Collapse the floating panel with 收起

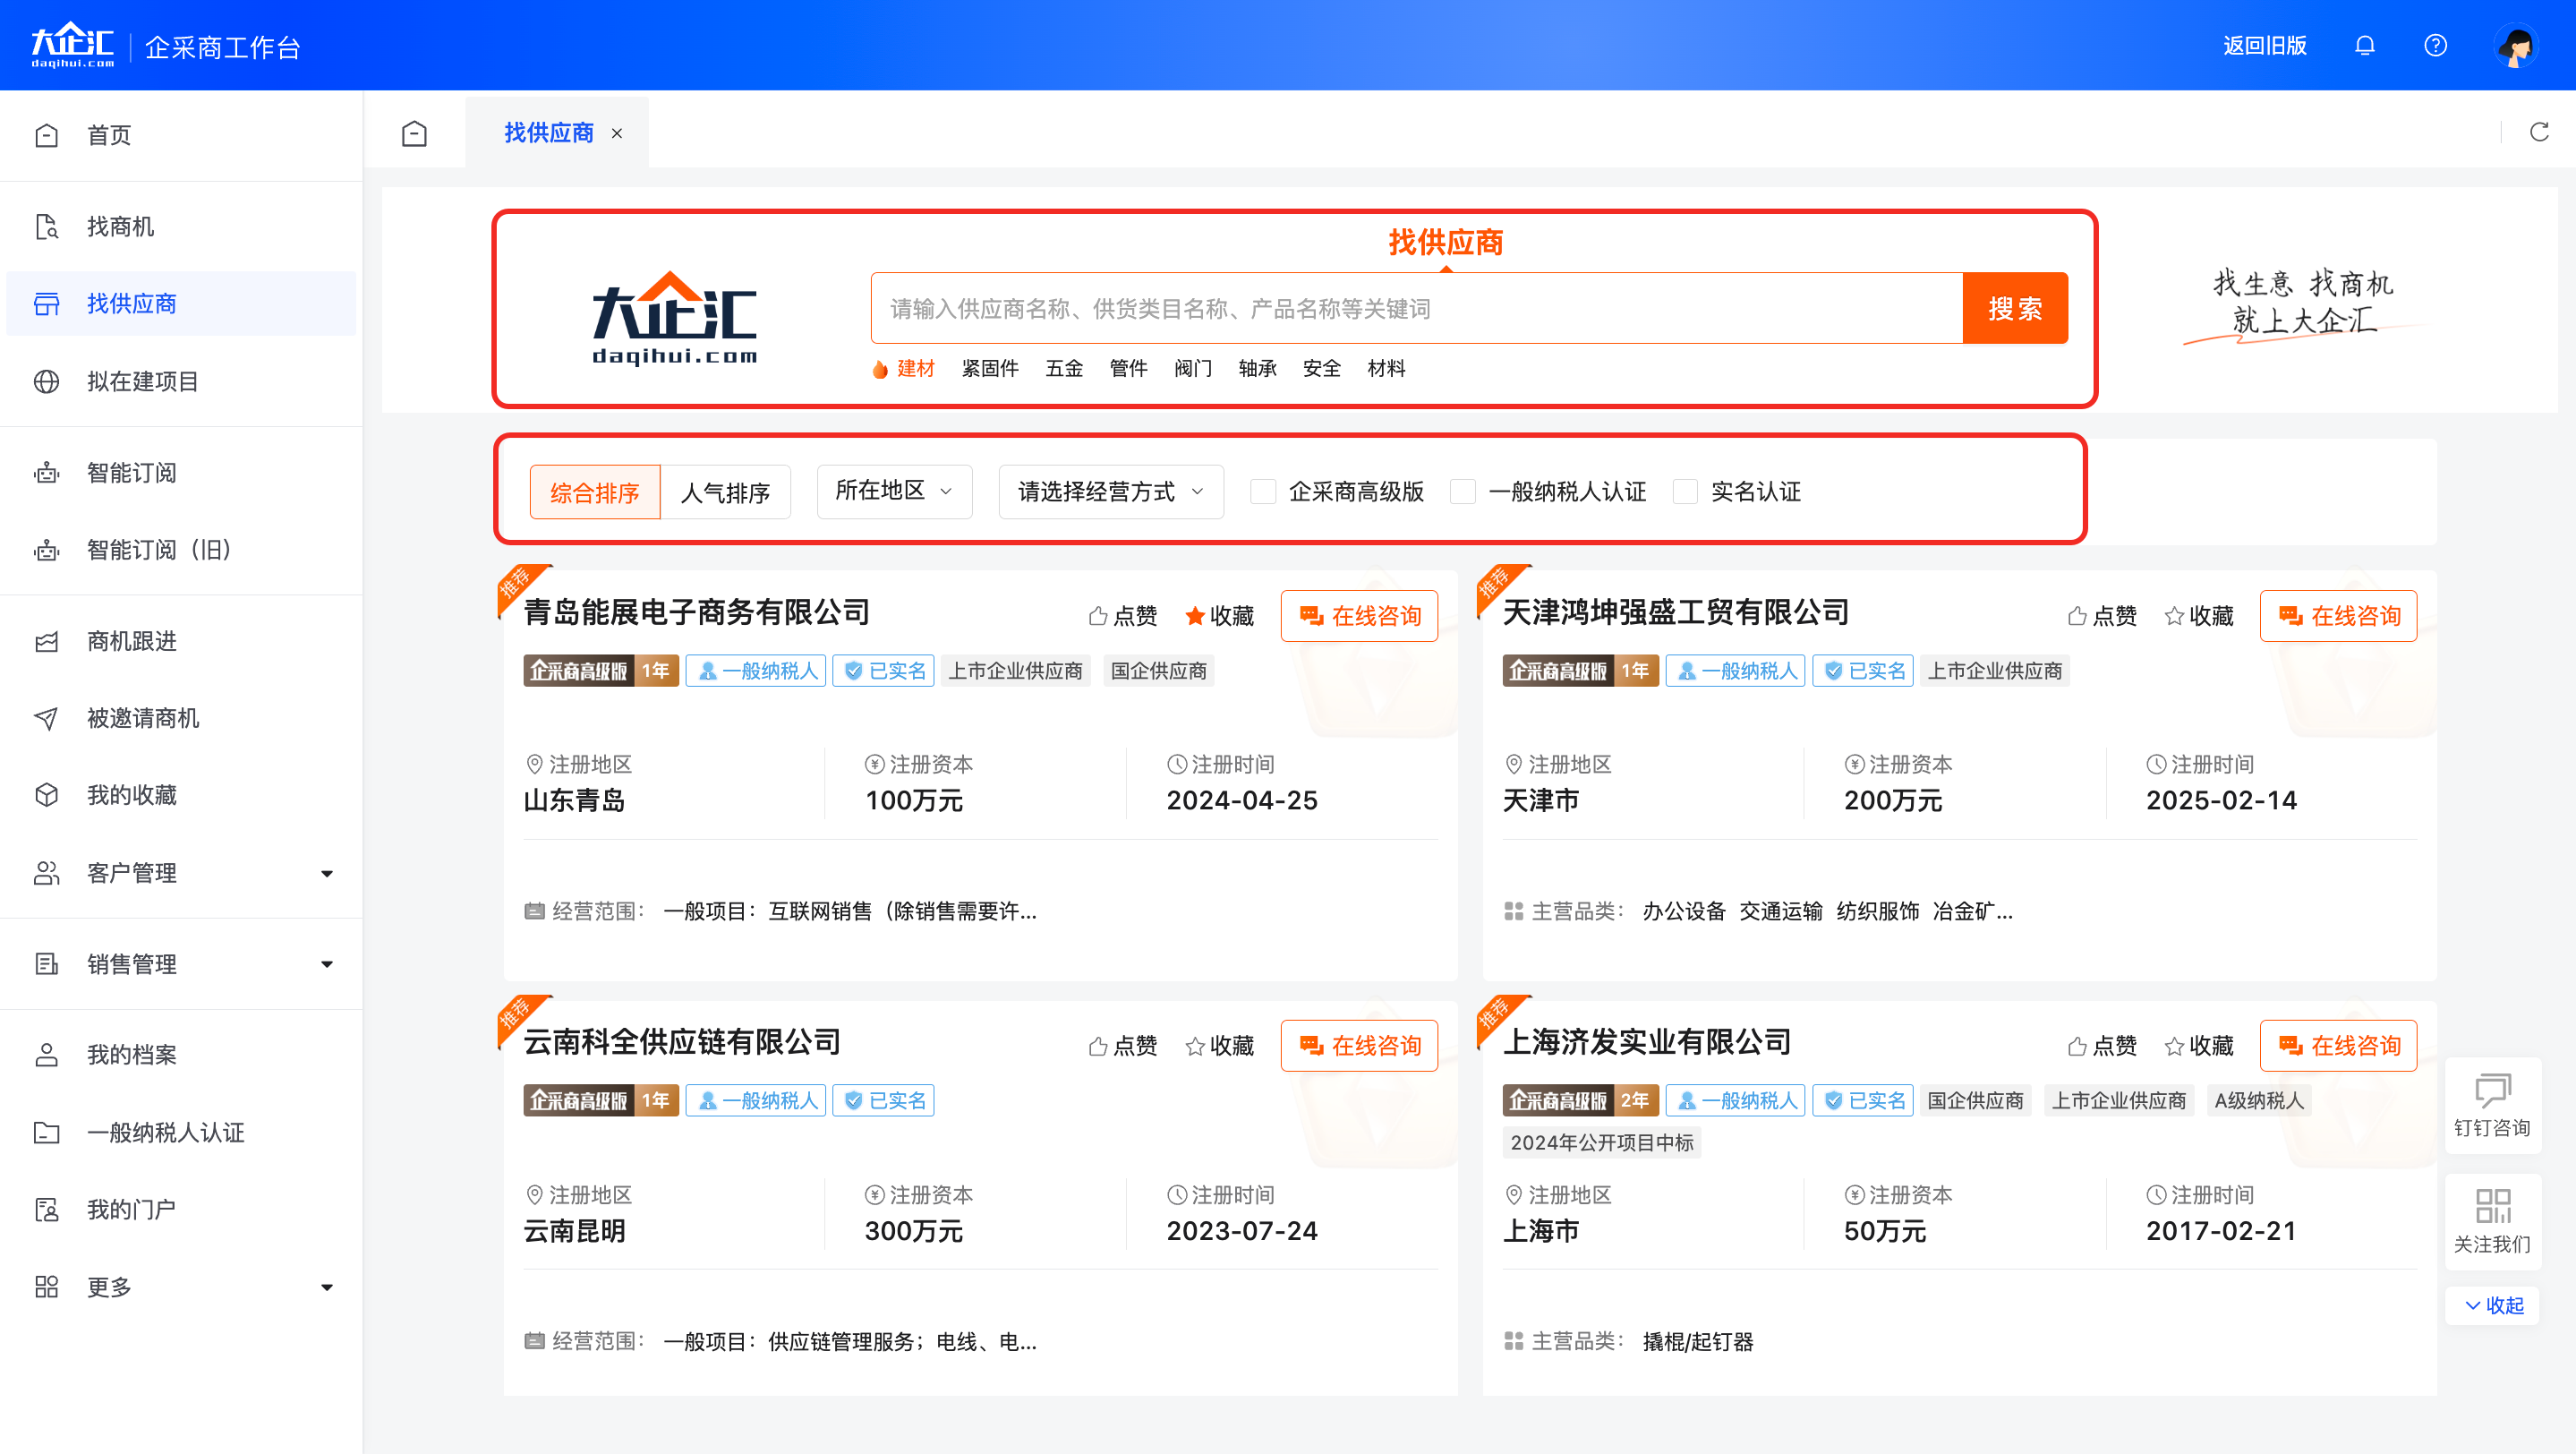2492,1306
